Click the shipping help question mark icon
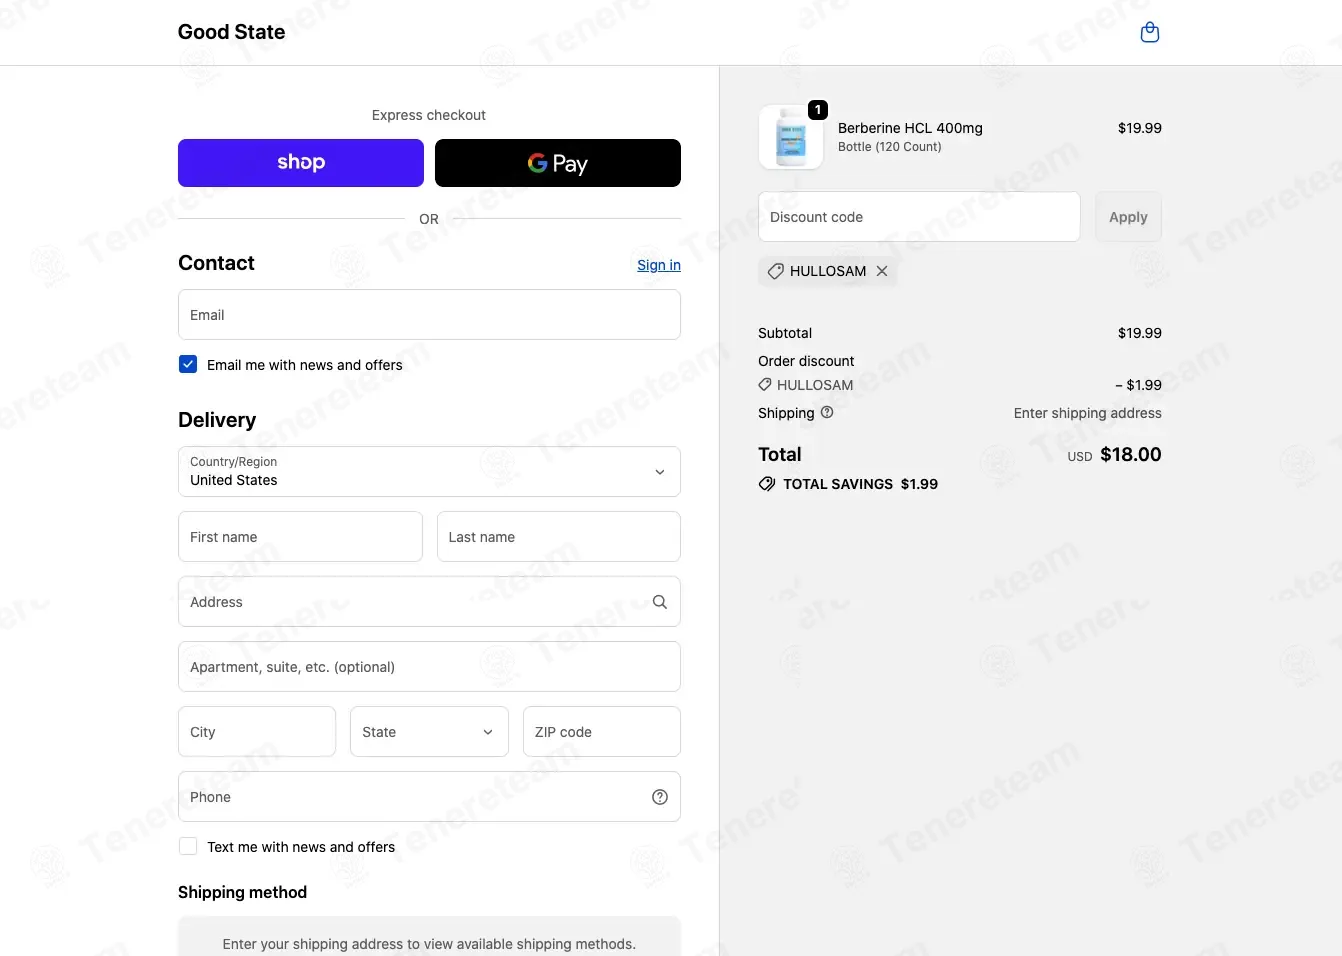Viewport: 1342px width, 956px height. click(x=827, y=412)
